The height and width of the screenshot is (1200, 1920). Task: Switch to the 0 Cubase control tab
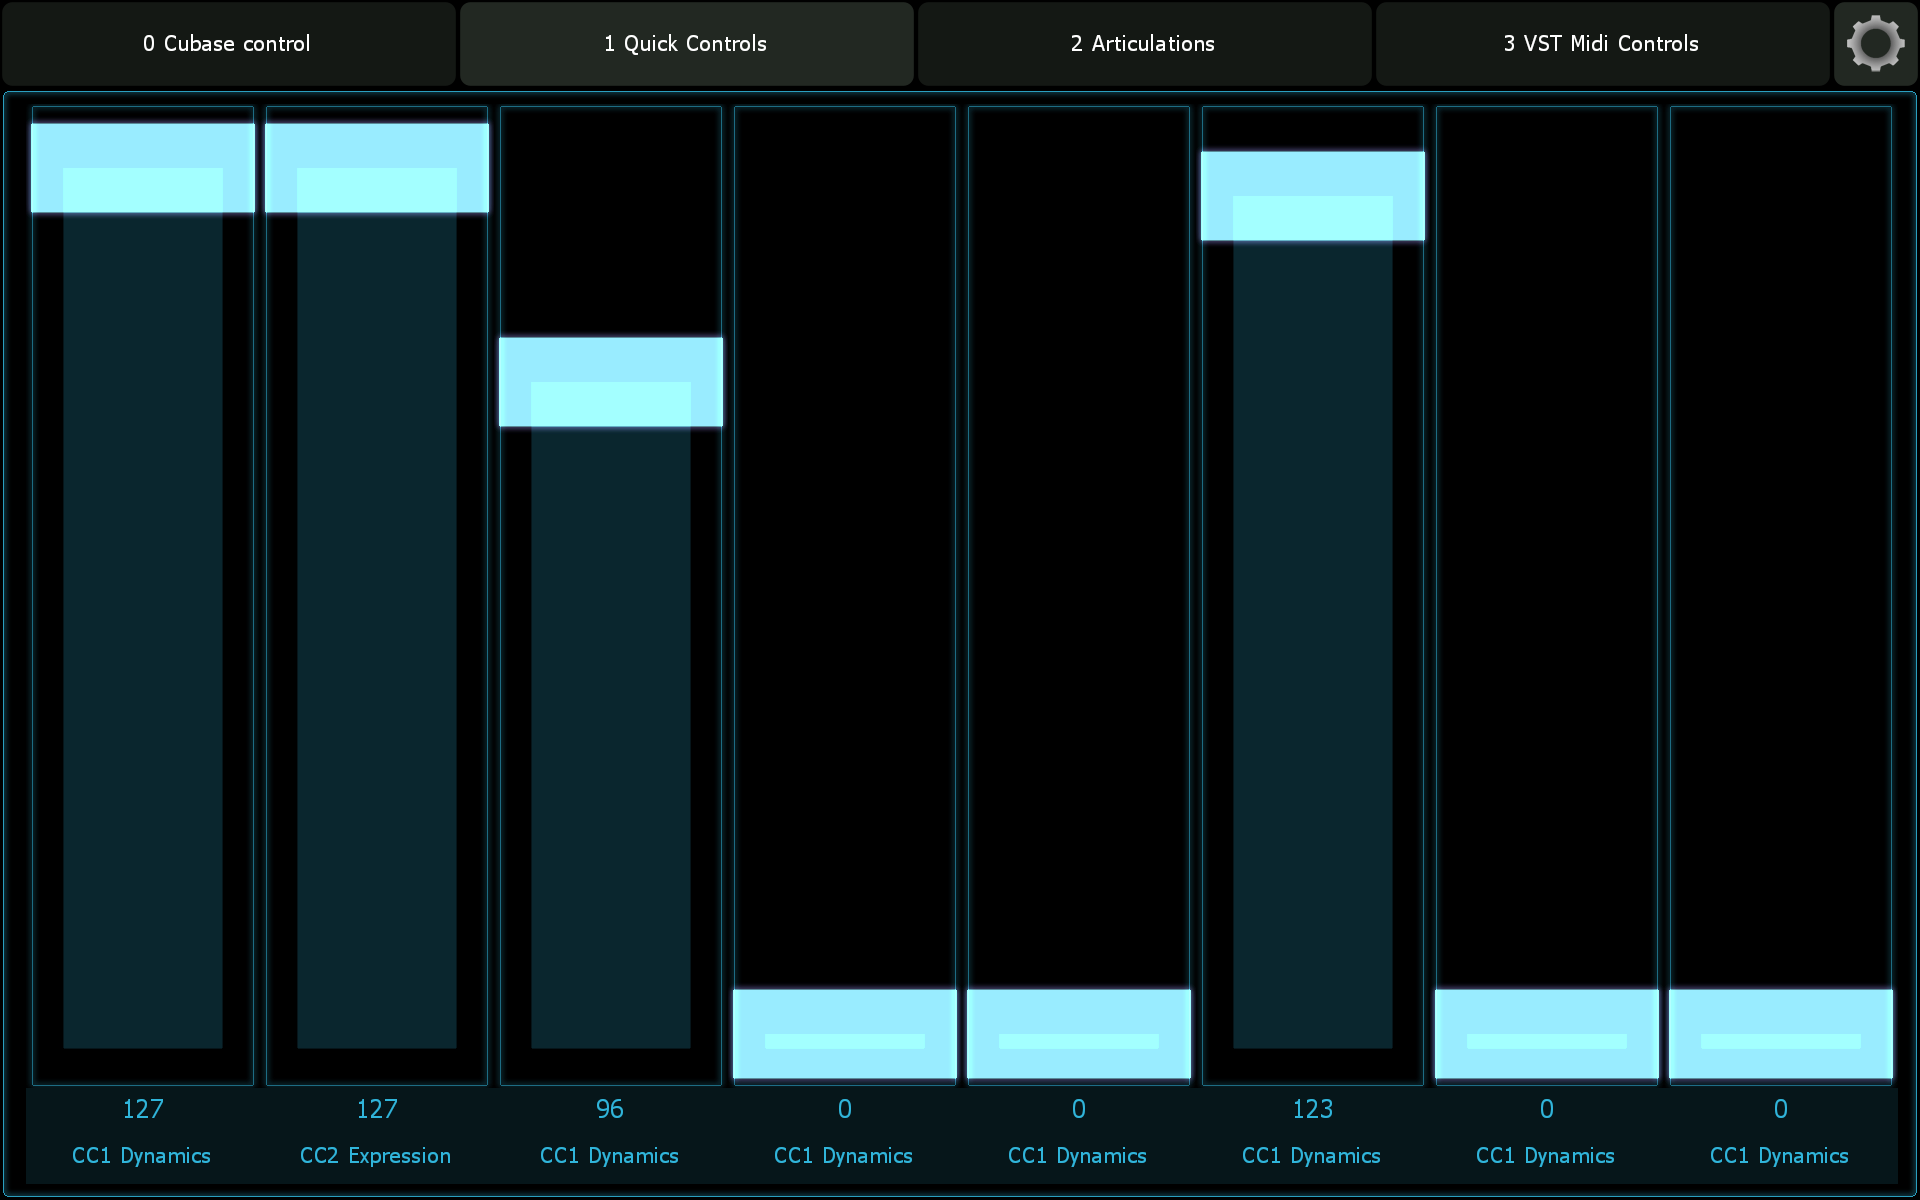tap(228, 44)
